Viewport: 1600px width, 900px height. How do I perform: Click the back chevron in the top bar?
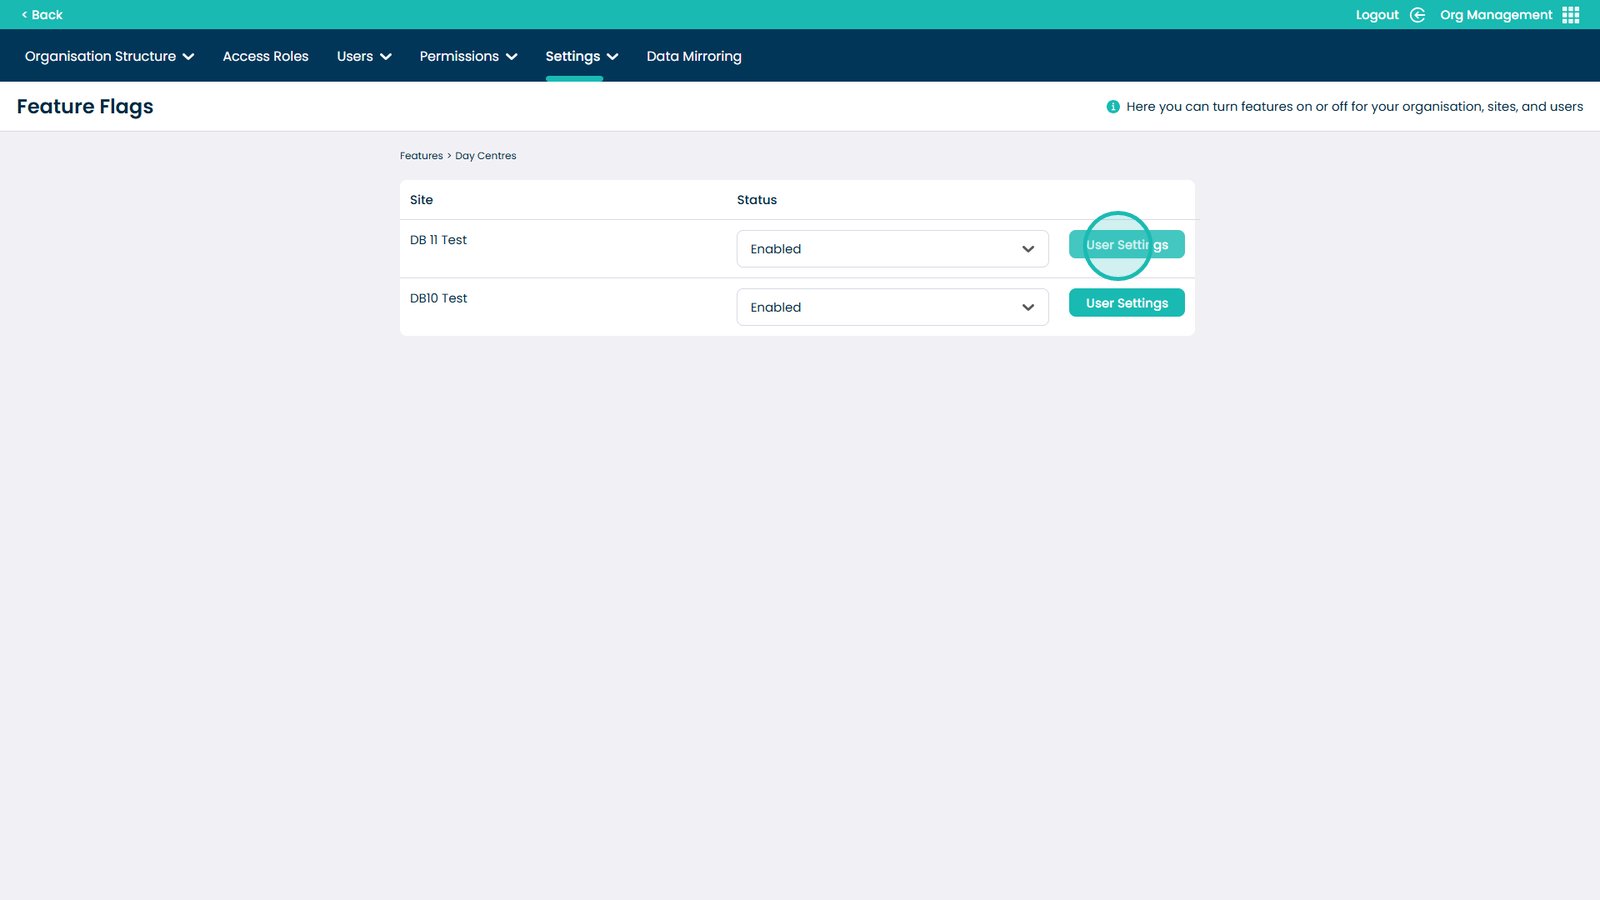[26, 14]
